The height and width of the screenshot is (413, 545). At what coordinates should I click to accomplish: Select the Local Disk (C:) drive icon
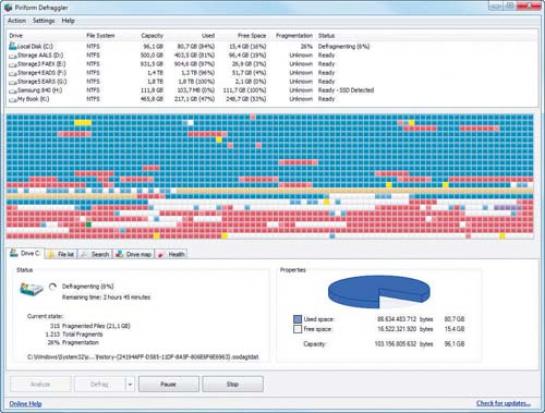13,46
